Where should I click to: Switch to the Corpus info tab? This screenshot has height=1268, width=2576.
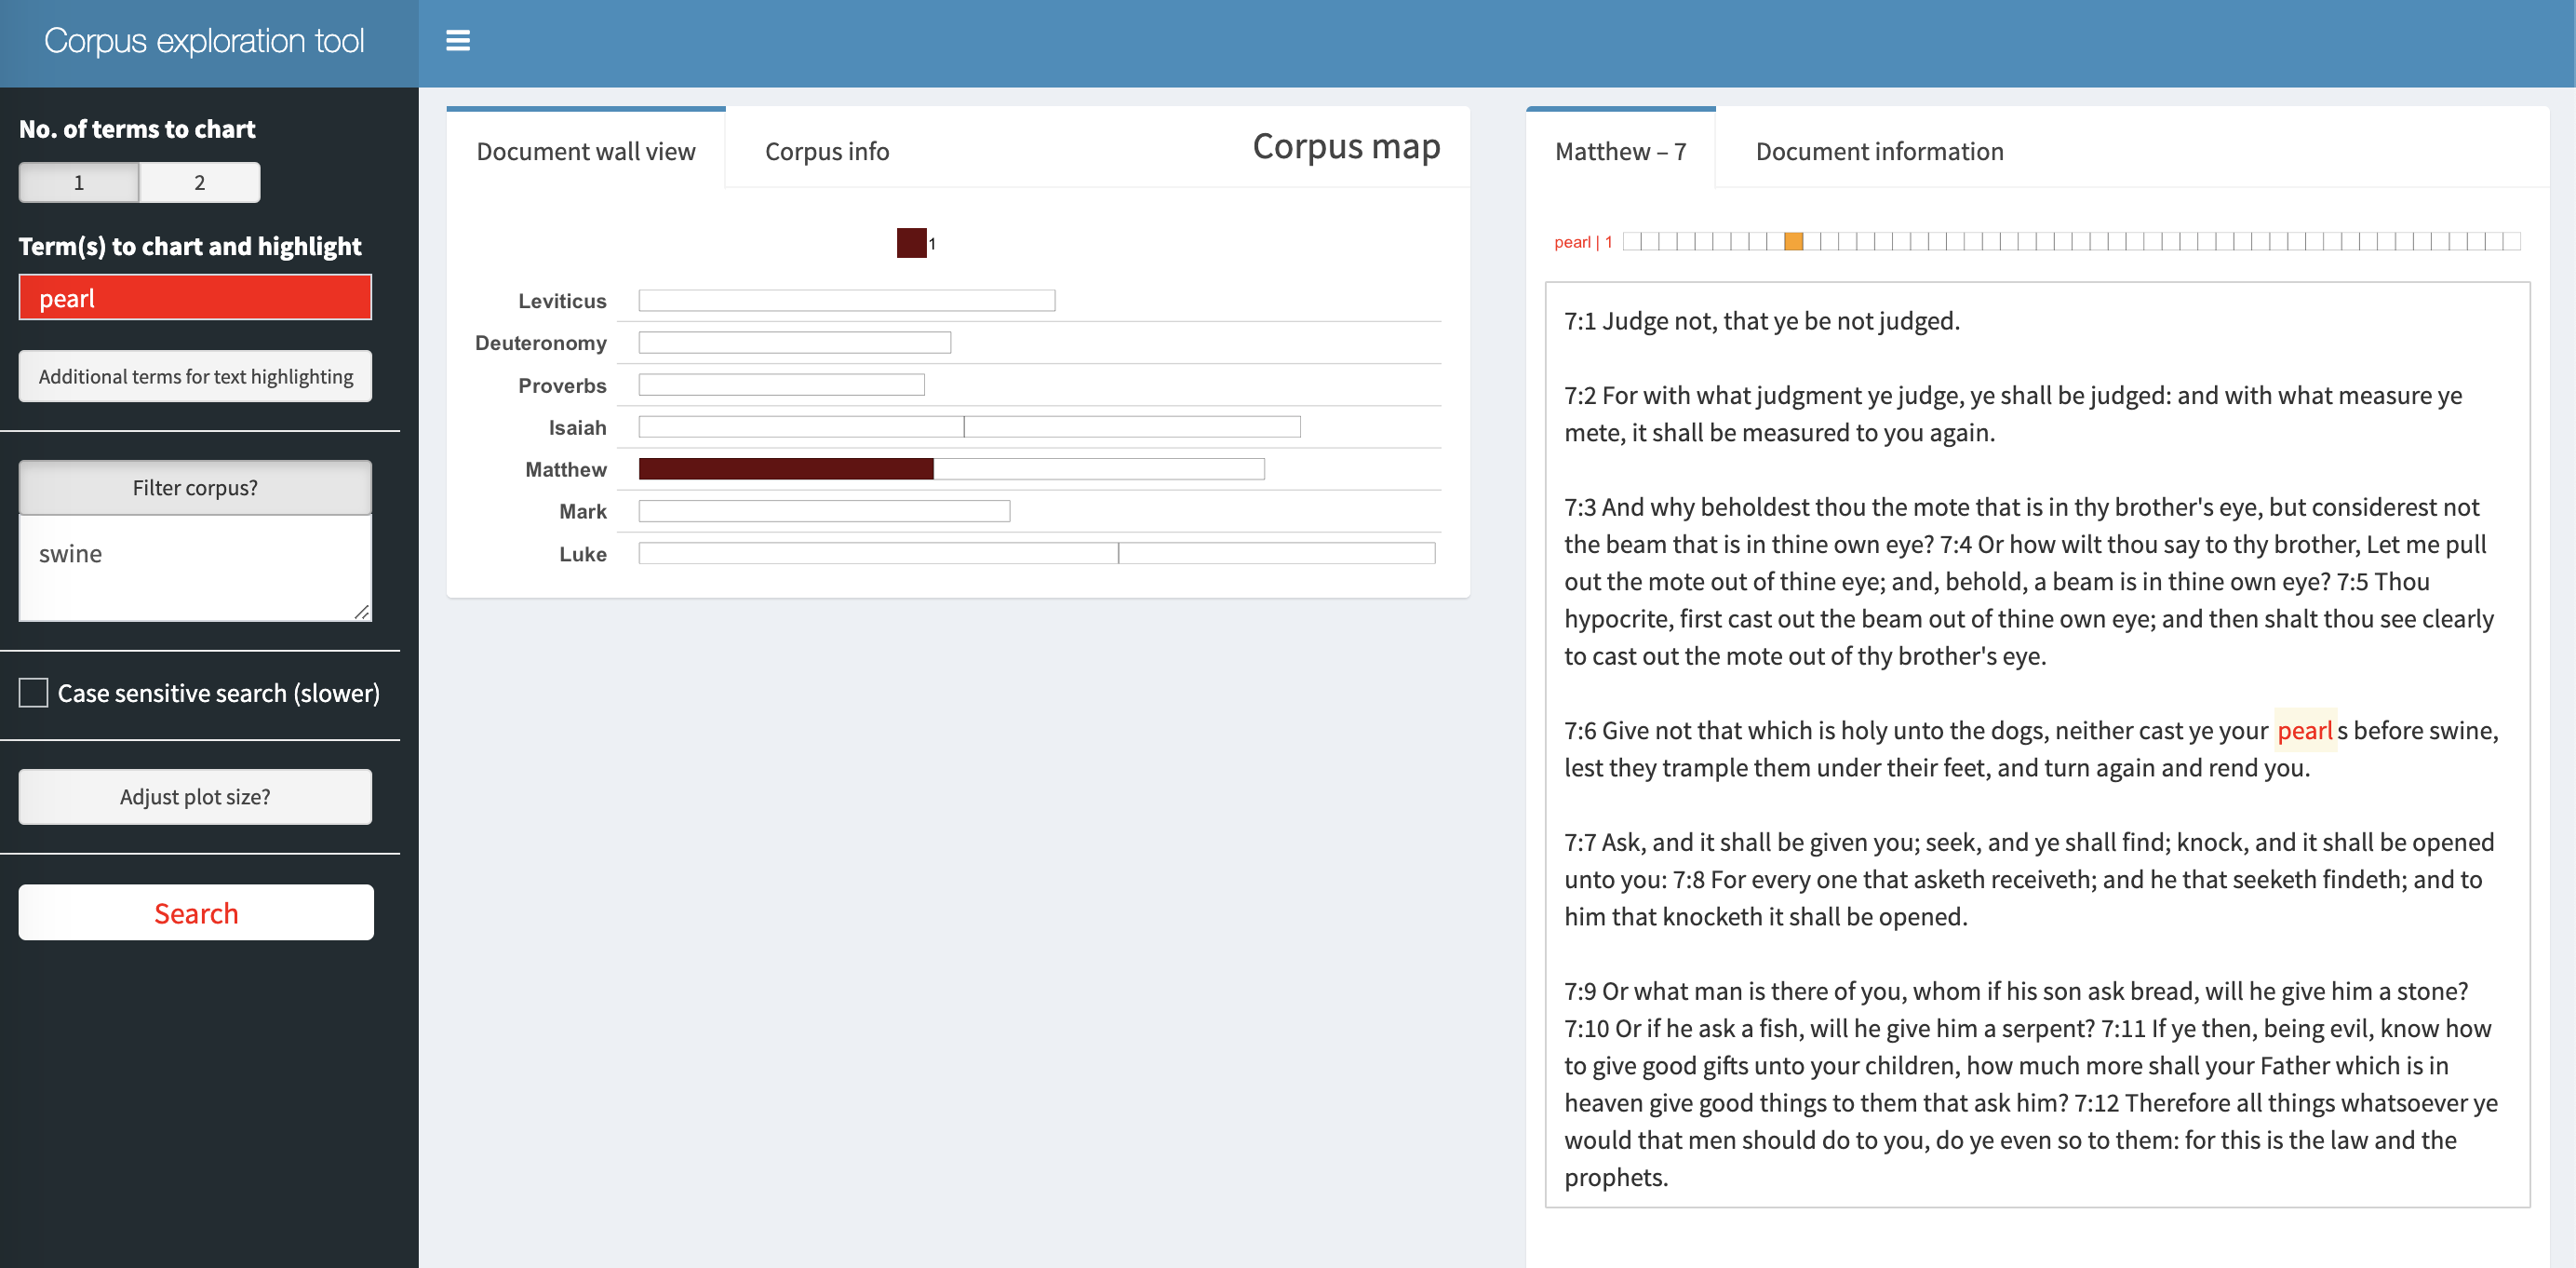(826, 151)
